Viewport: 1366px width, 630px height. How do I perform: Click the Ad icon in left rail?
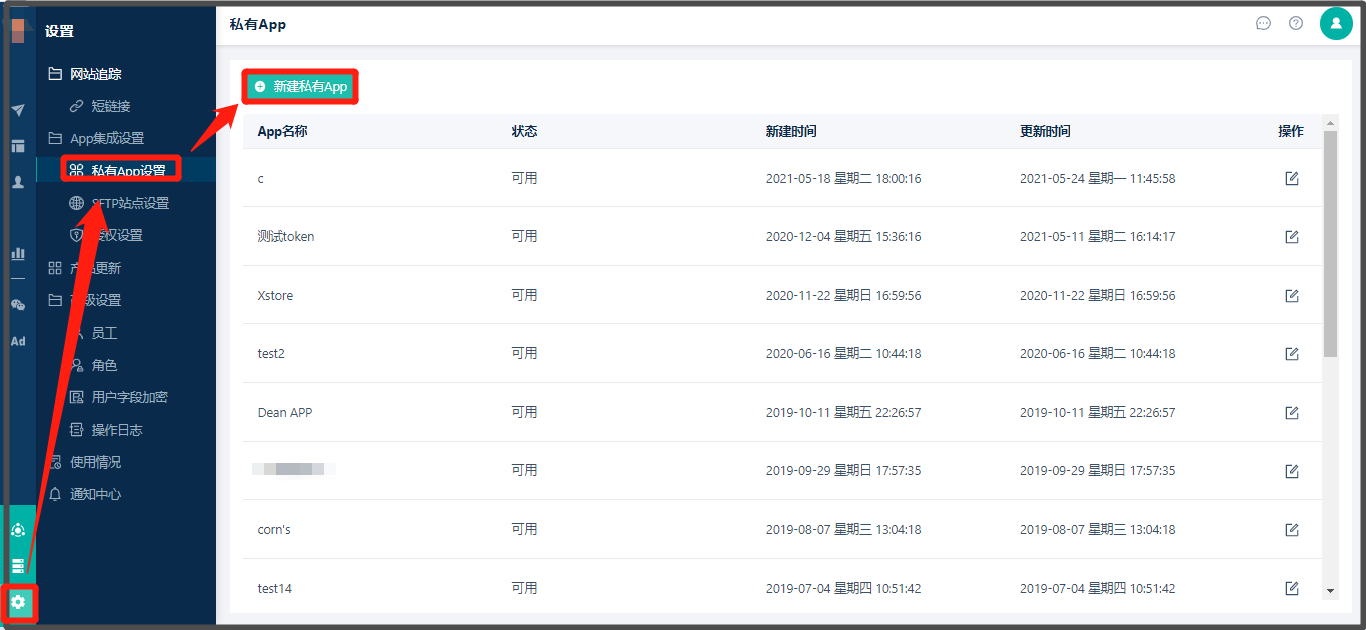coord(18,341)
